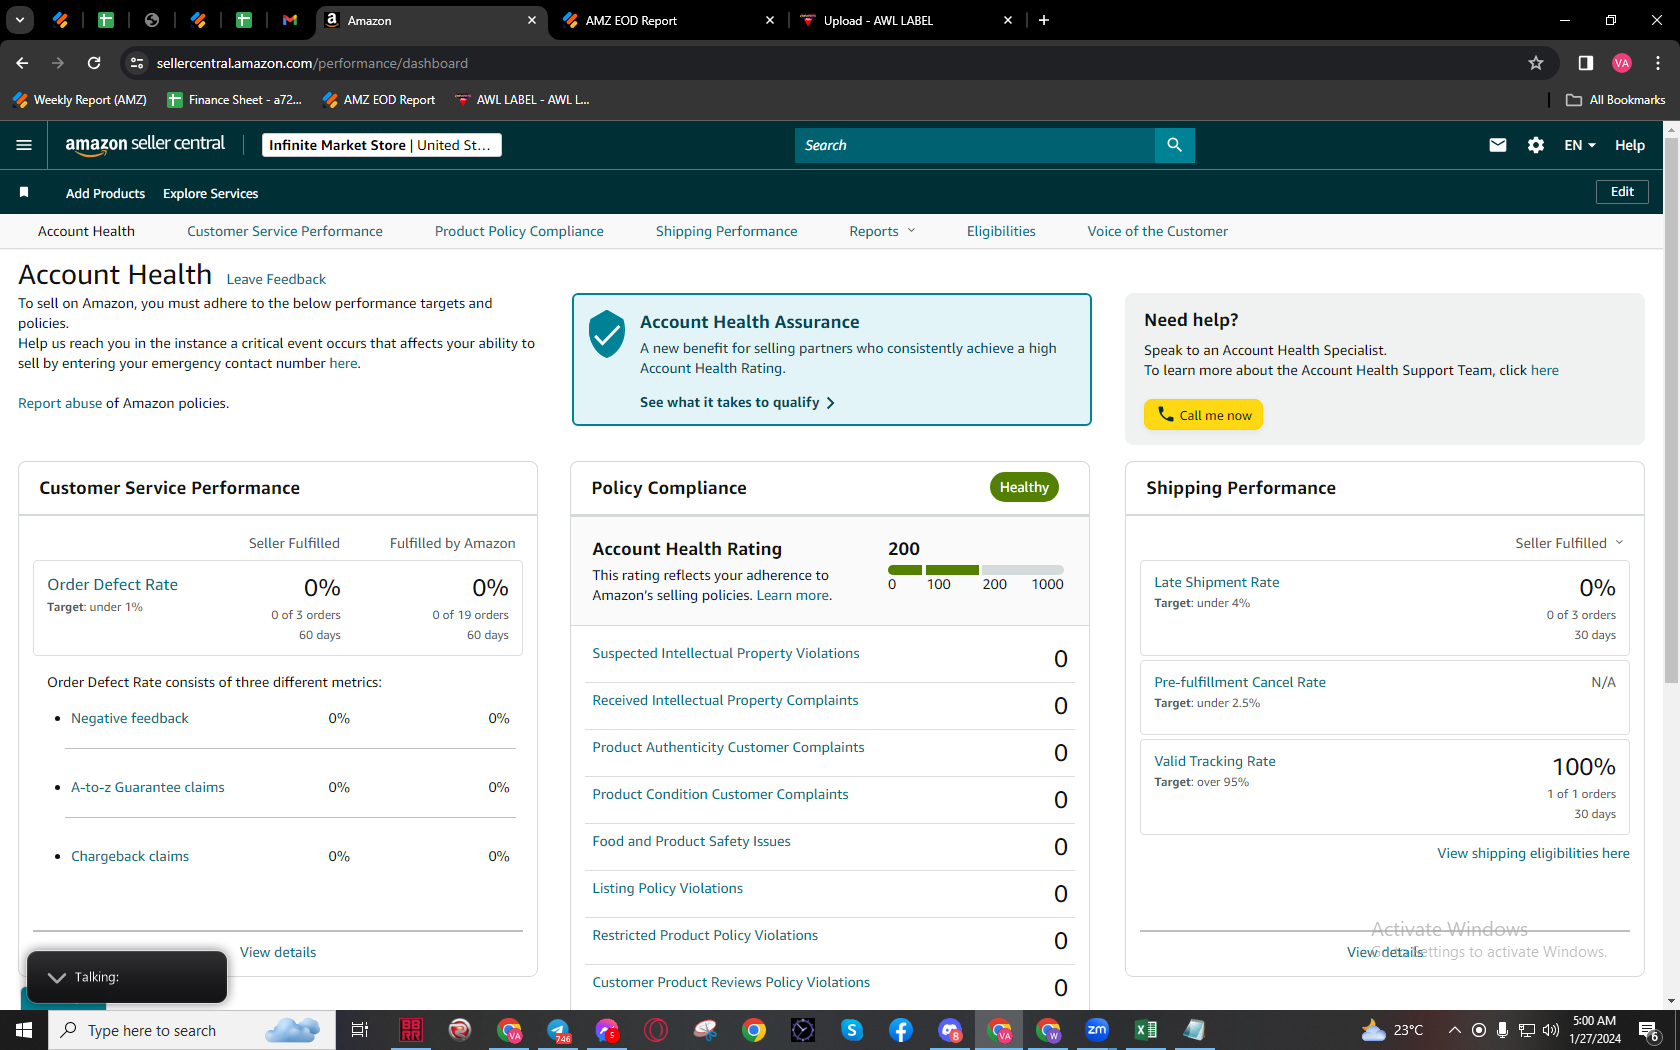Image resolution: width=1680 pixels, height=1050 pixels.
Task: Open Voice of the Customer tab
Action: pyautogui.click(x=1158, y=231)
